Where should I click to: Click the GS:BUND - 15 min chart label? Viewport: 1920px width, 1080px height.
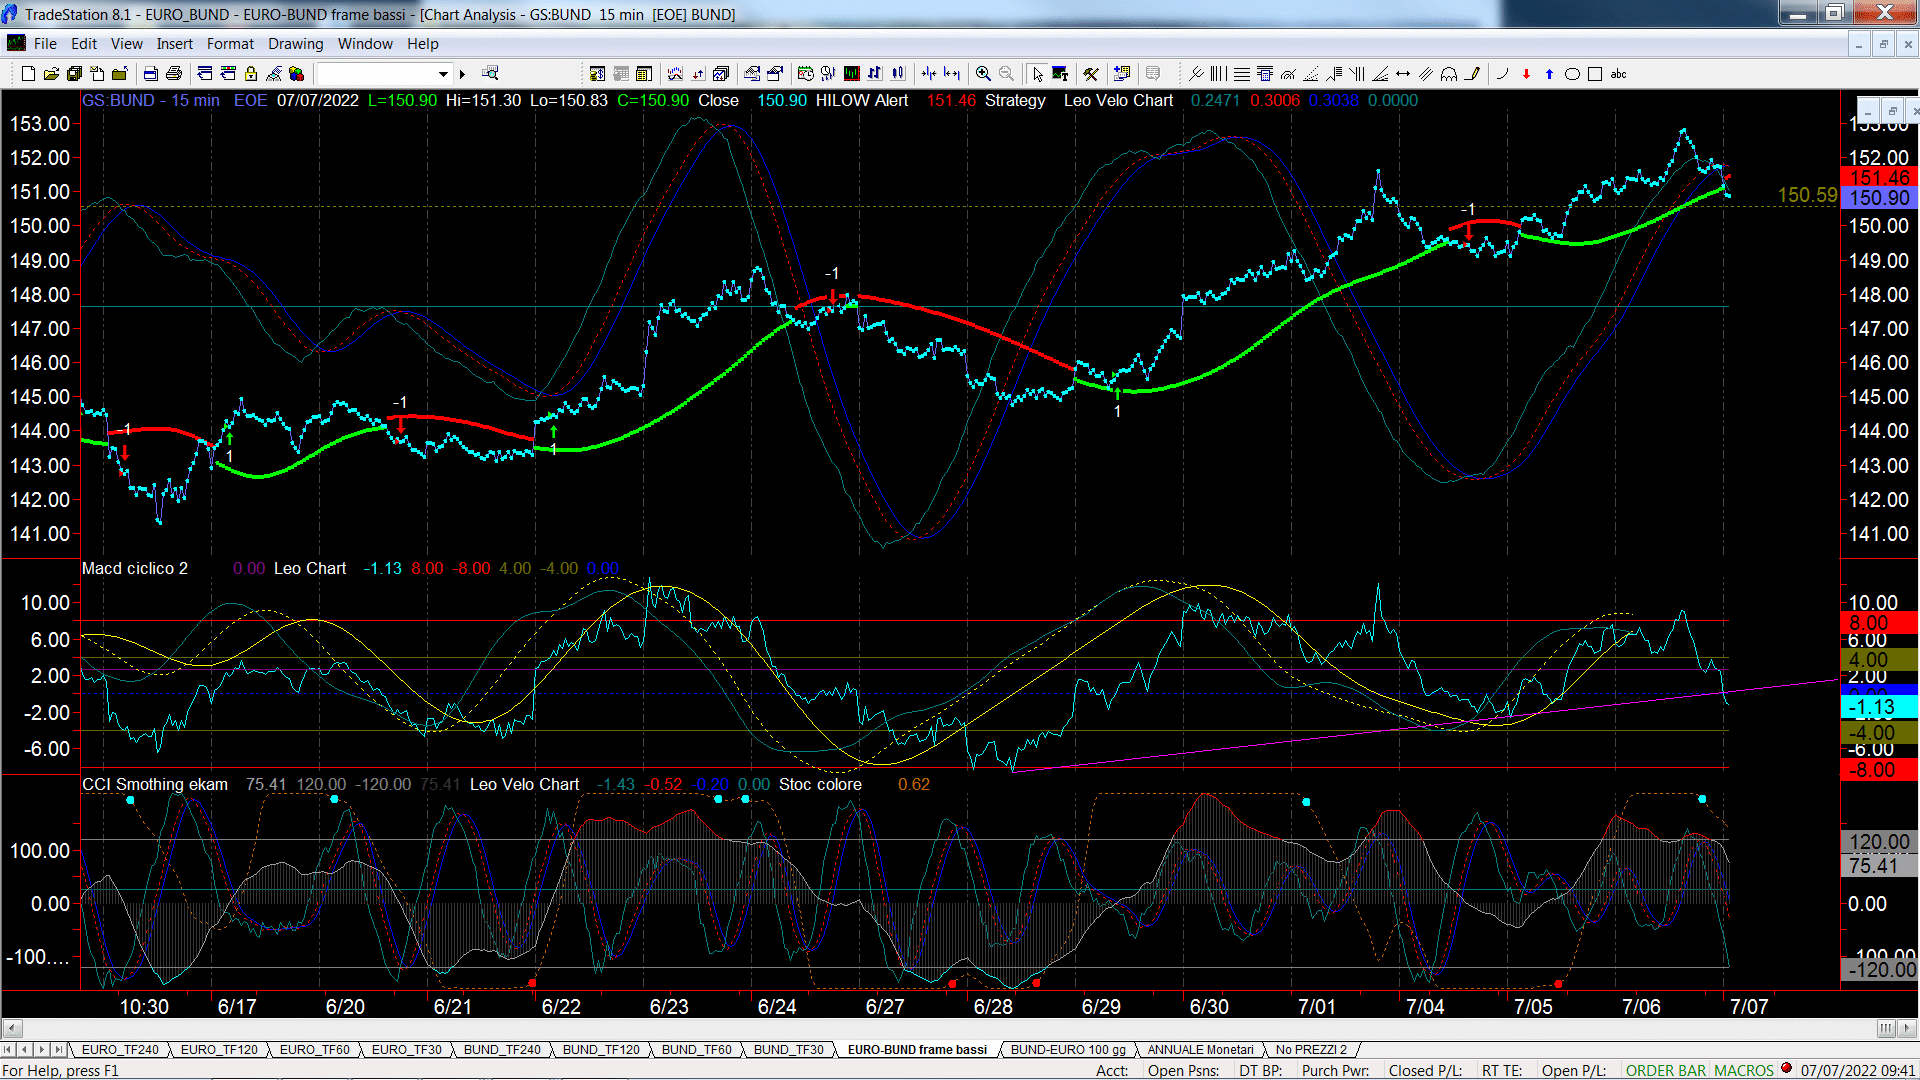point(151,100)
